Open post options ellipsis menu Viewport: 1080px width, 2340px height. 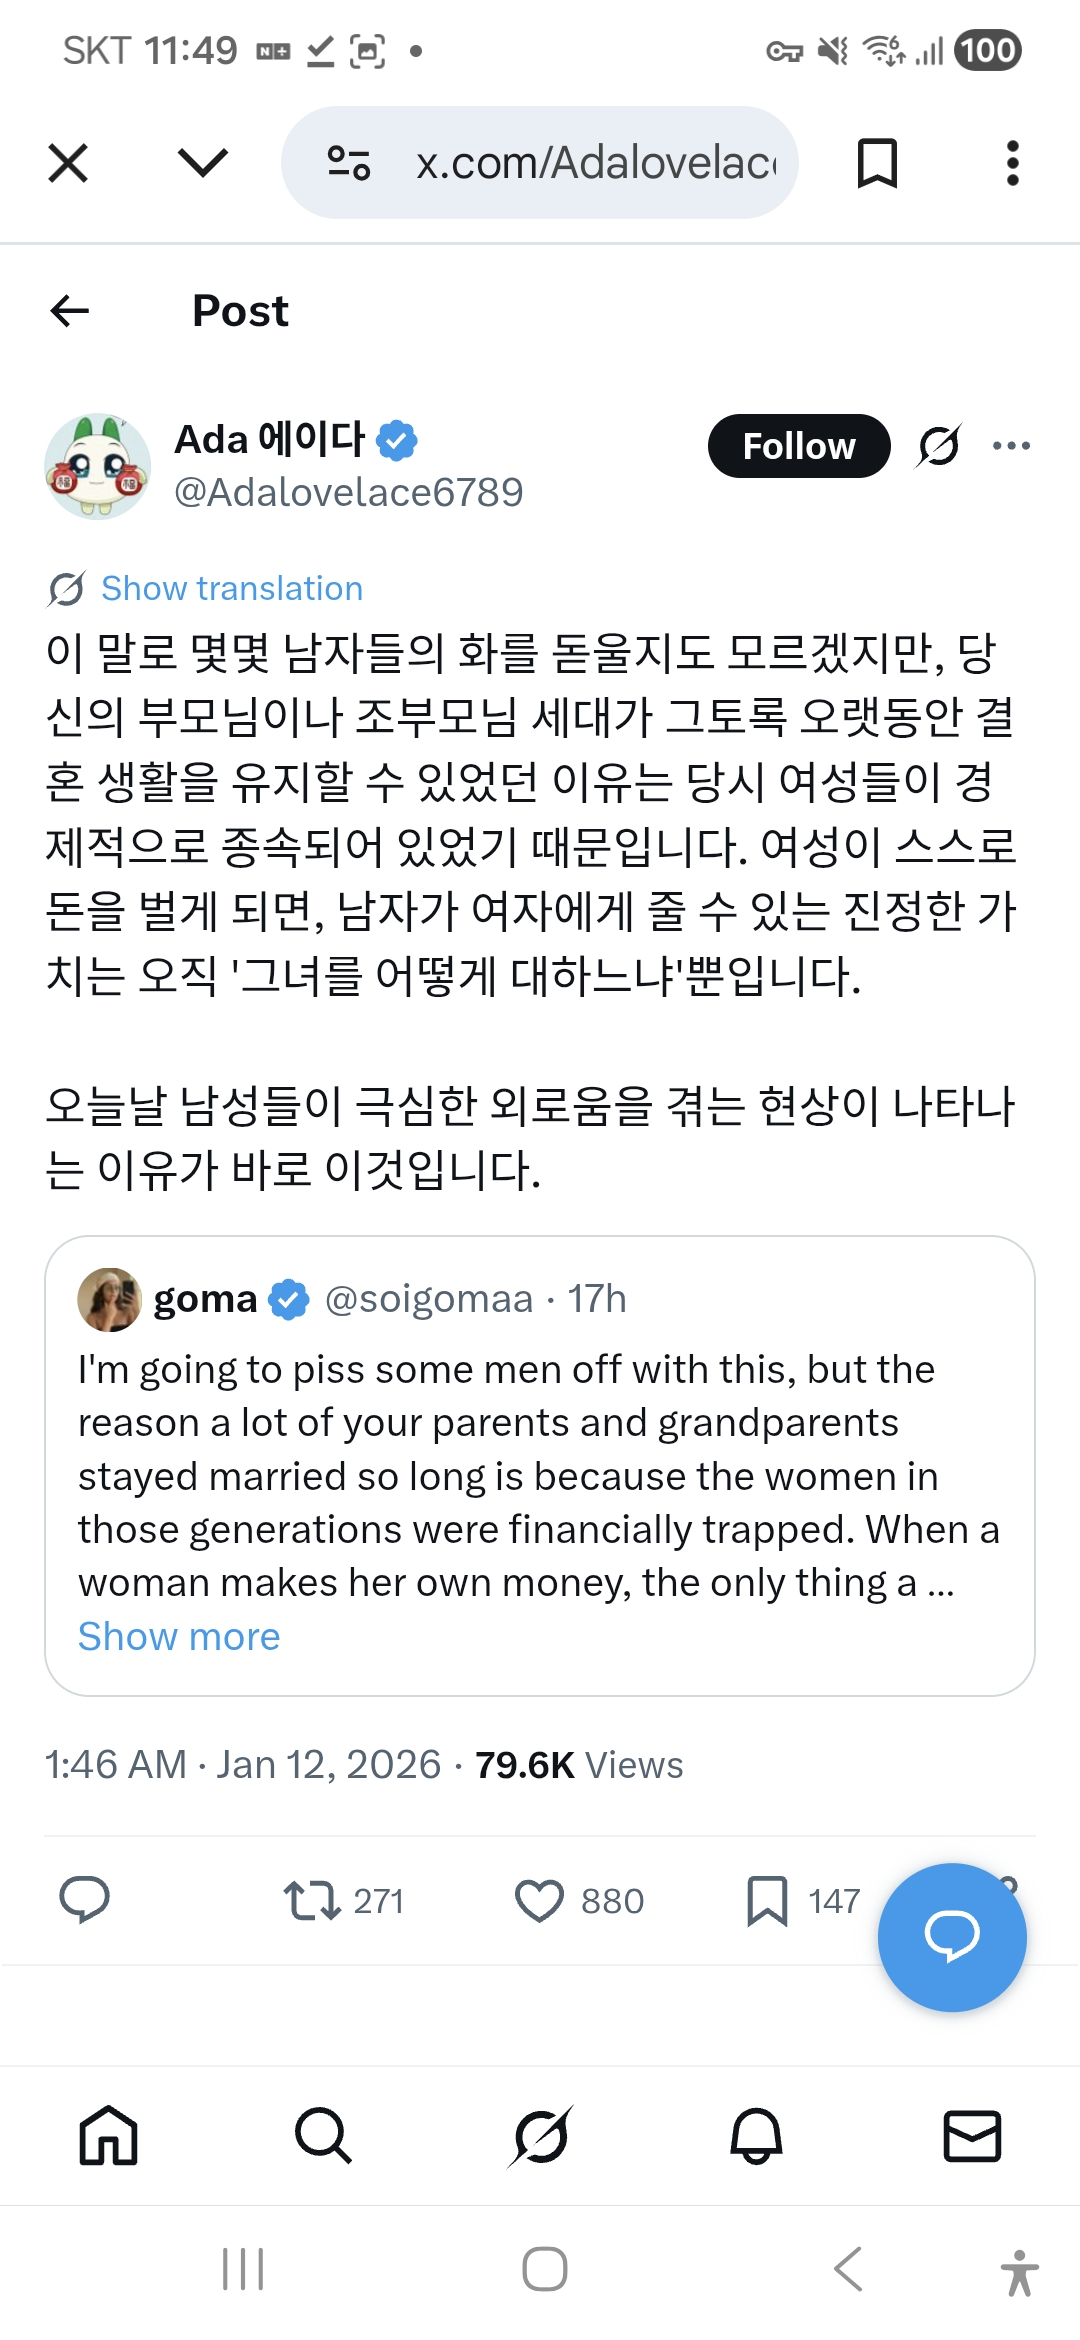pos(1011,446)
